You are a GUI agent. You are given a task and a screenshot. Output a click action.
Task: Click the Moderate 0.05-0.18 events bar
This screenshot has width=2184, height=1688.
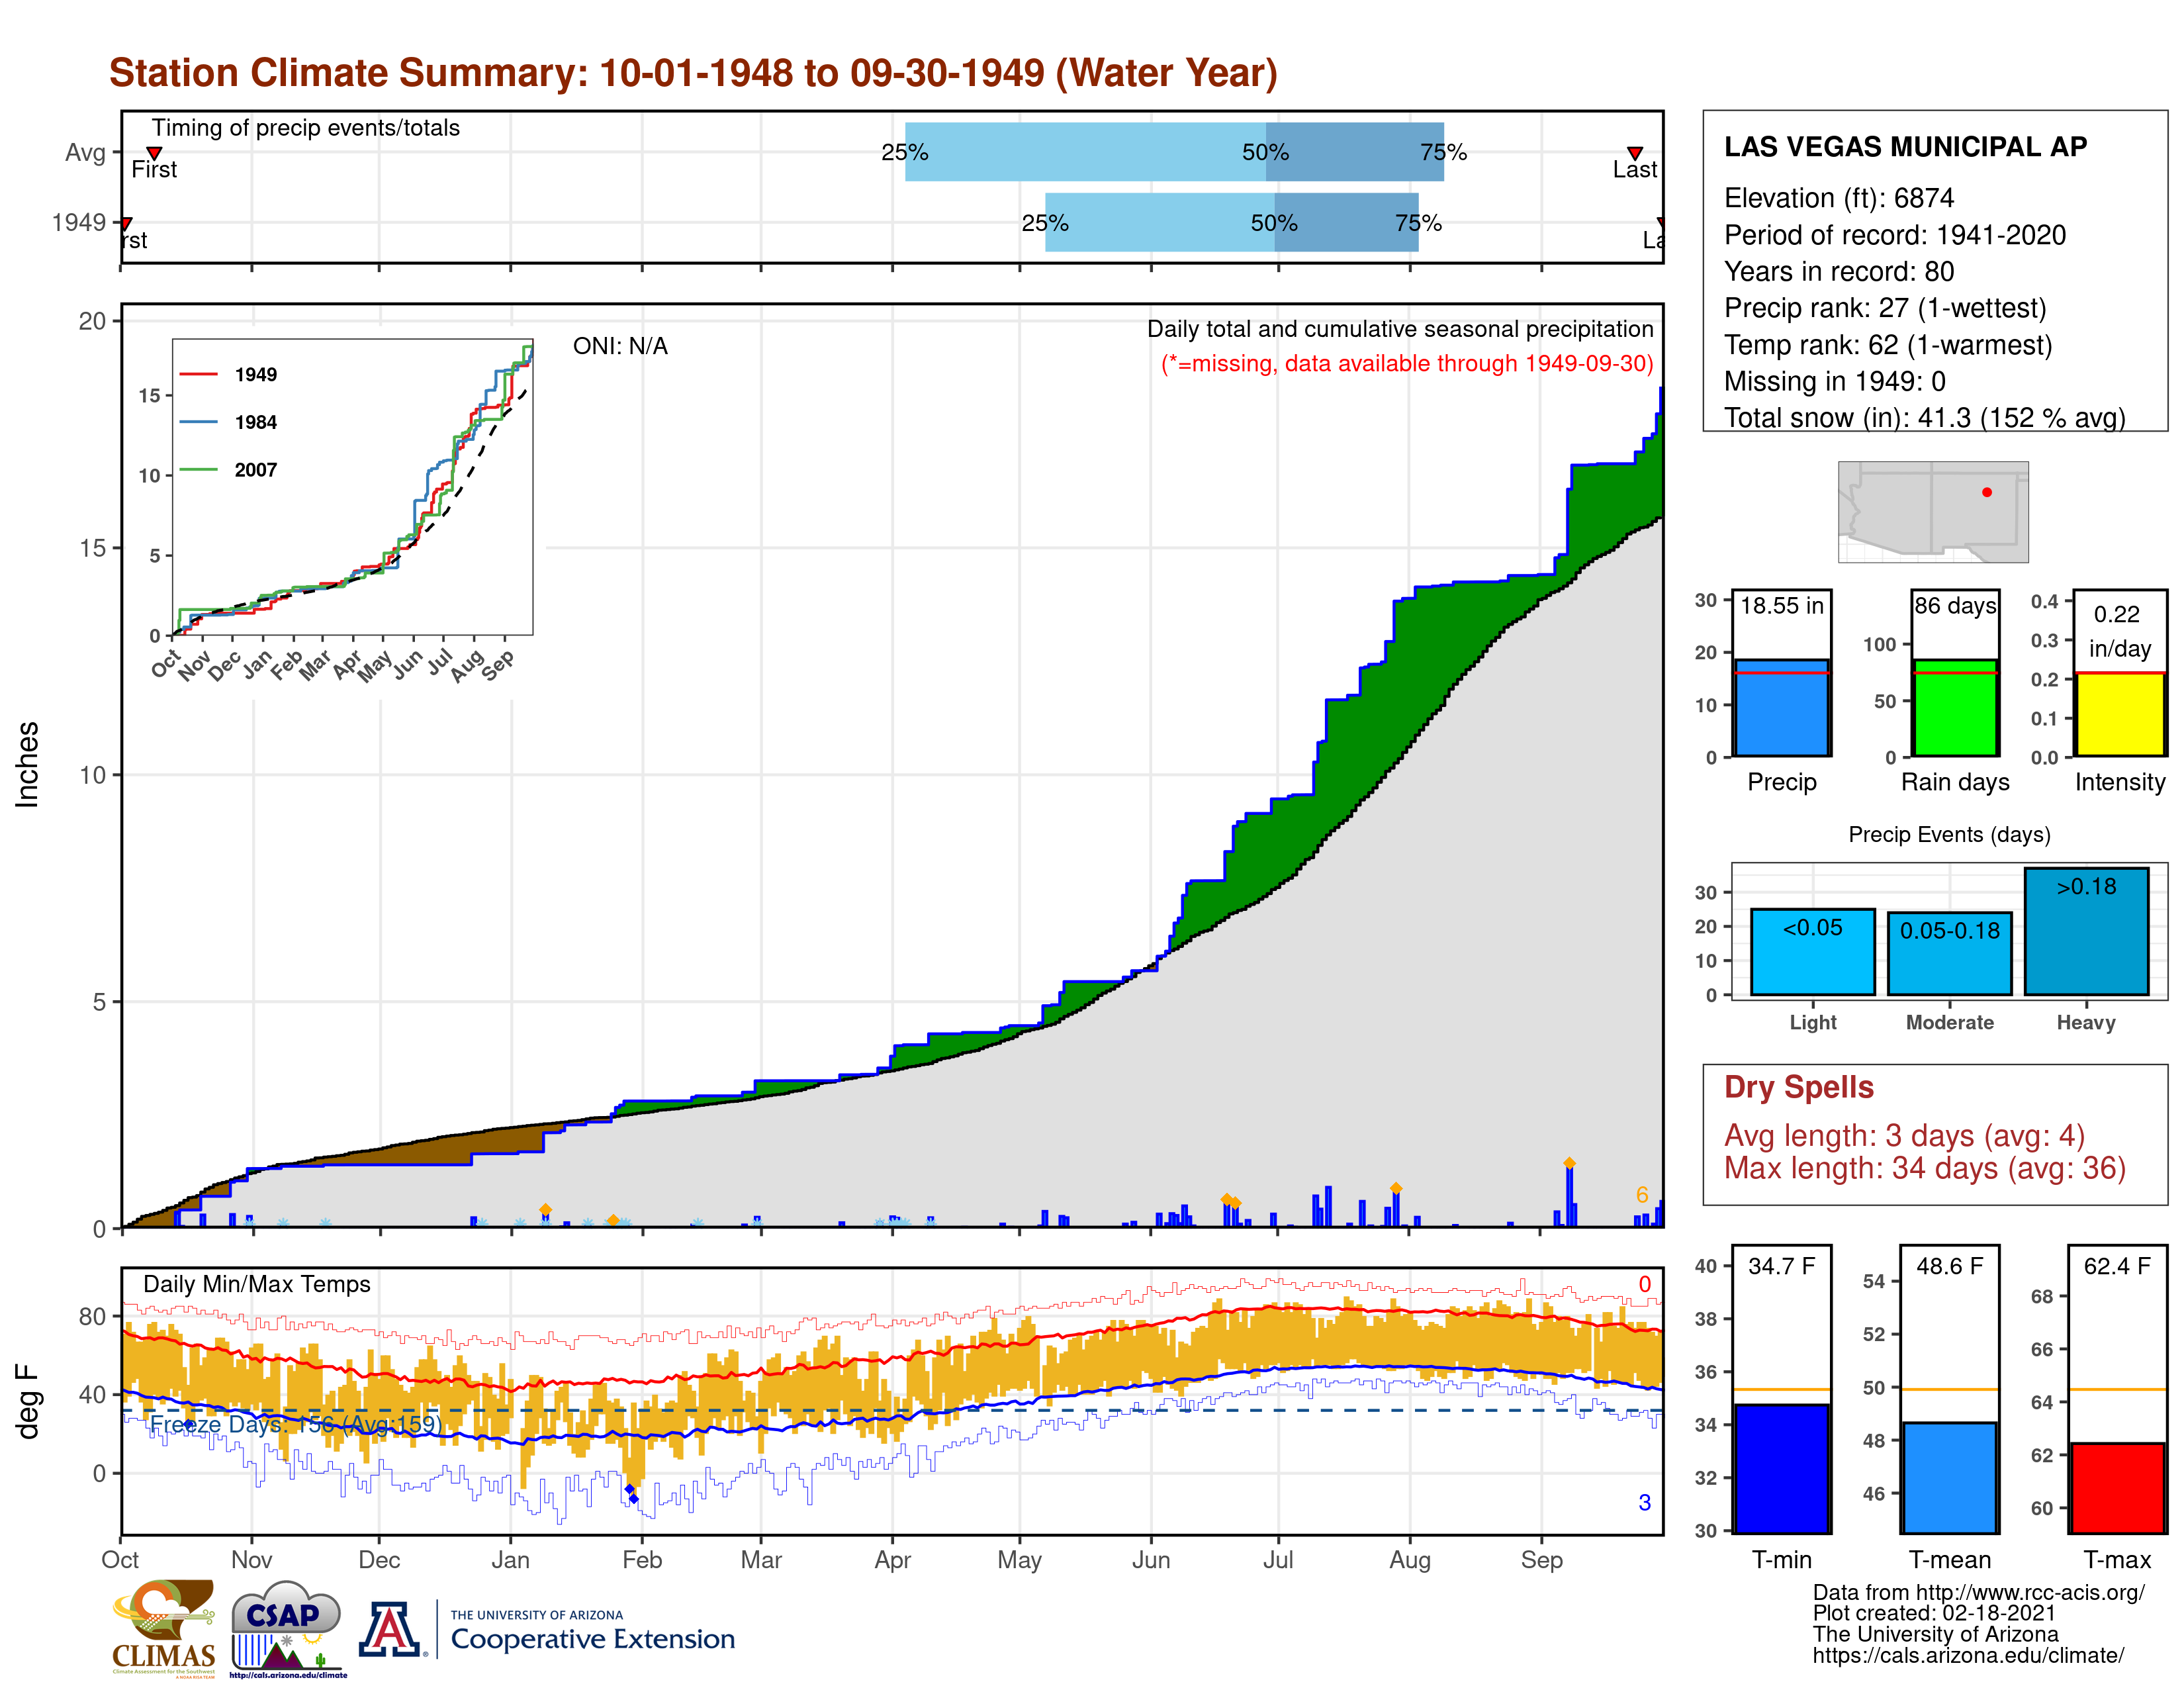pyautogui.click(x=1950, y=953)
